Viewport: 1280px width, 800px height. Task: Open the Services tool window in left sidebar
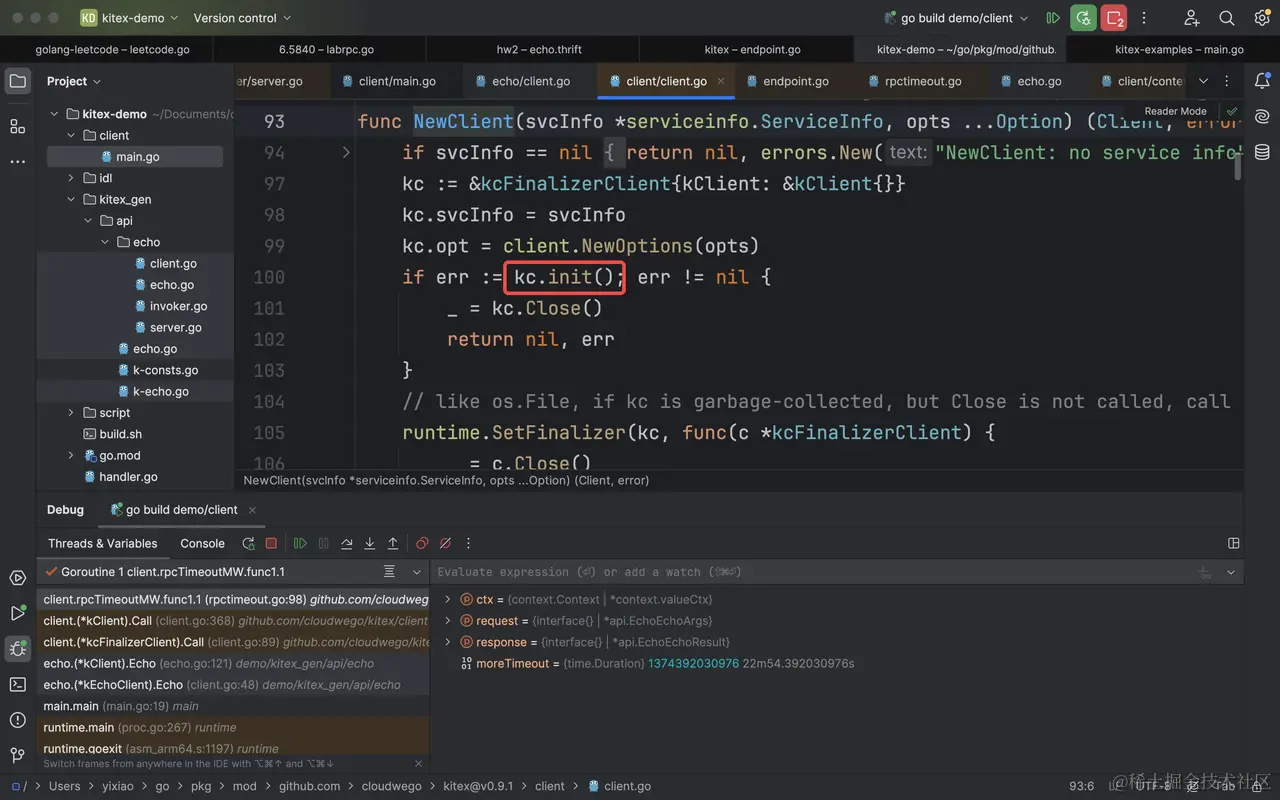(17, 578)
